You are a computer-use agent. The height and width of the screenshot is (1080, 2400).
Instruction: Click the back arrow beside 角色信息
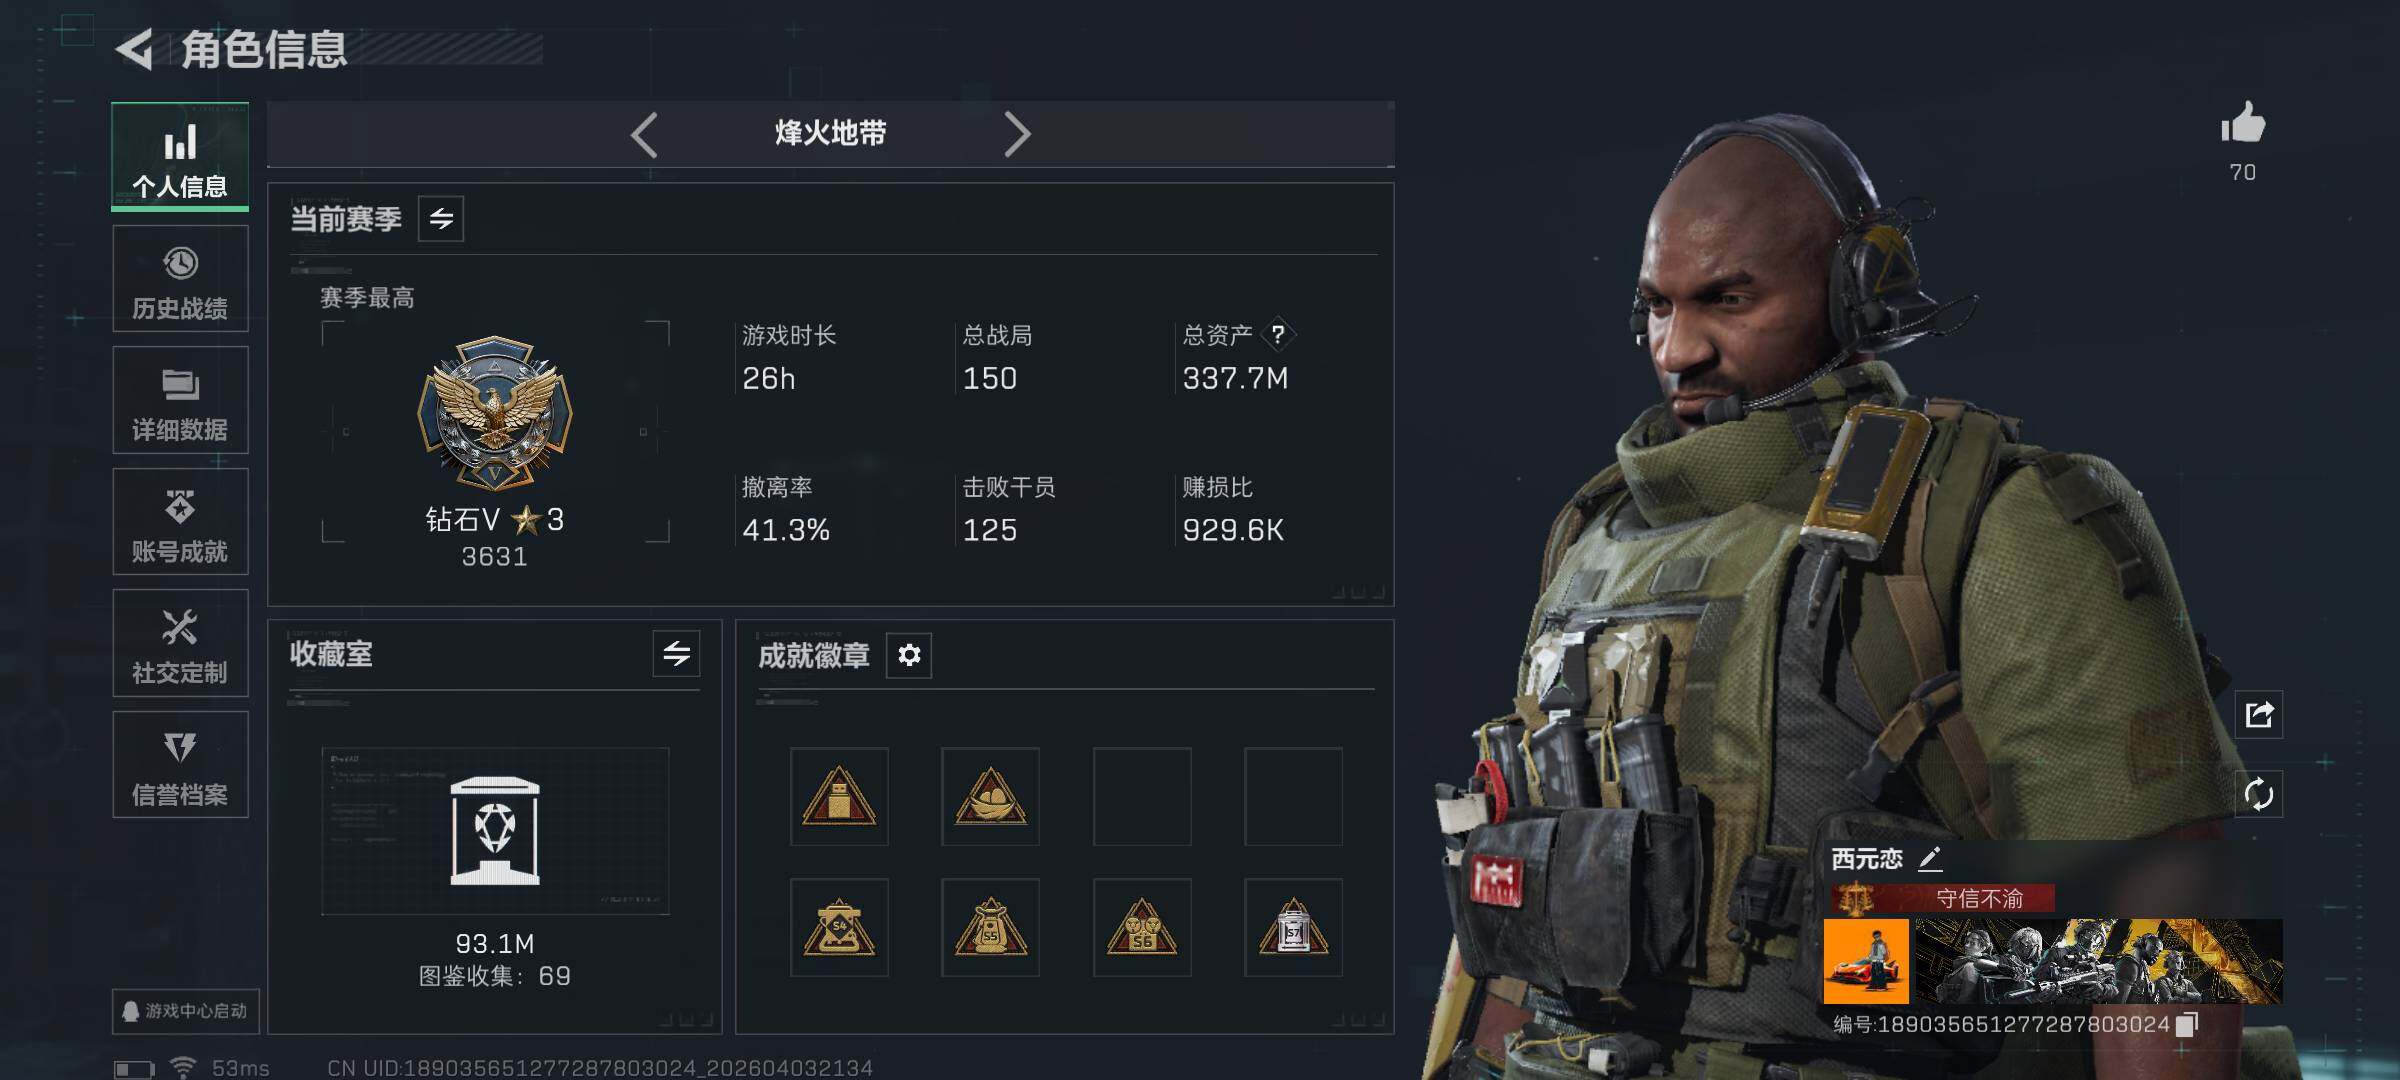tap(135, 49)
